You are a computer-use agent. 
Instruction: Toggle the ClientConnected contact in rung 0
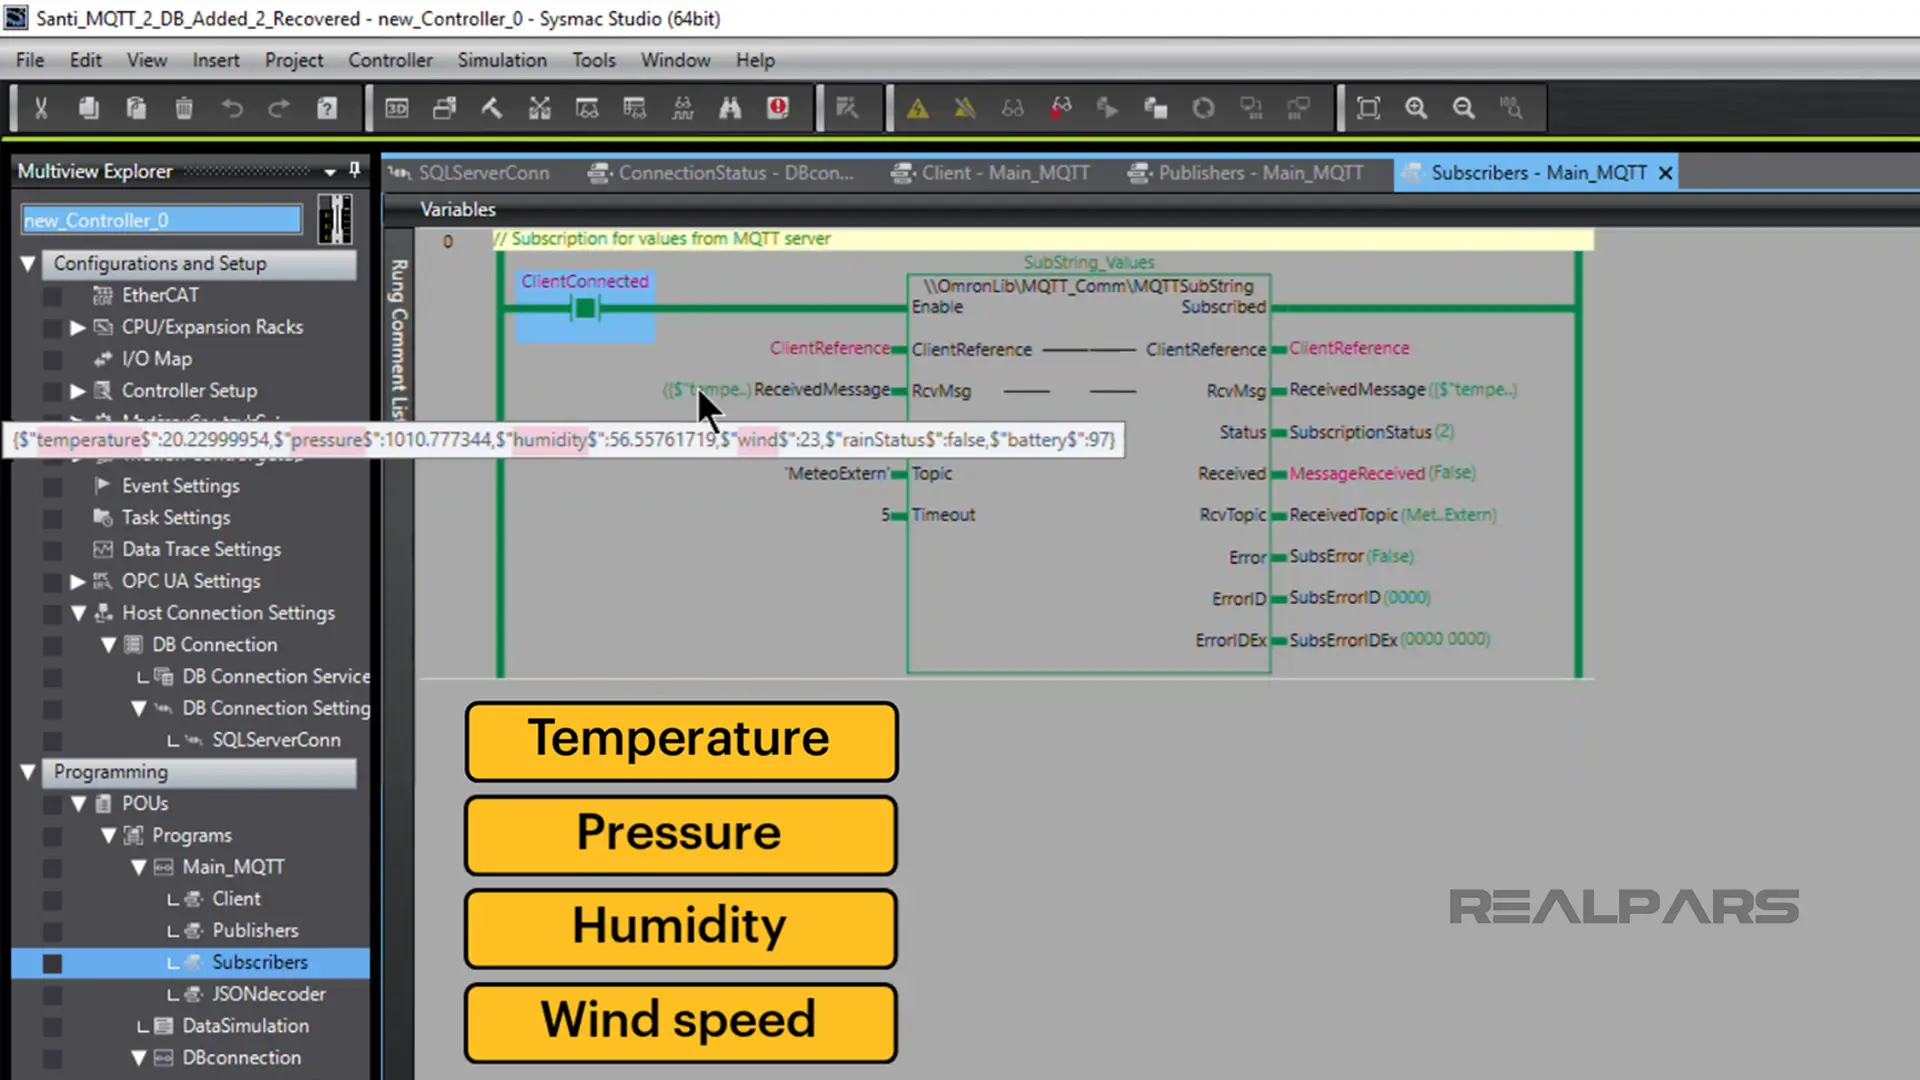point(585,309)
